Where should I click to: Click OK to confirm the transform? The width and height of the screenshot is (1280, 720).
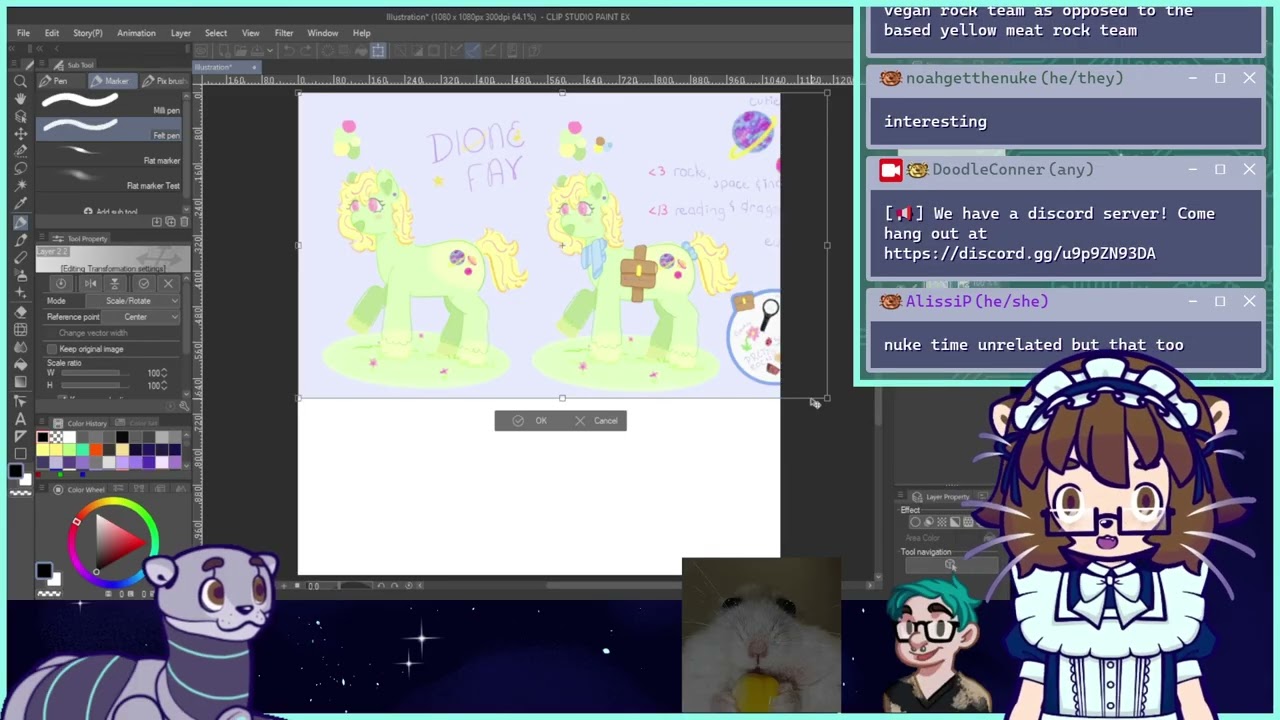(531, 421)
